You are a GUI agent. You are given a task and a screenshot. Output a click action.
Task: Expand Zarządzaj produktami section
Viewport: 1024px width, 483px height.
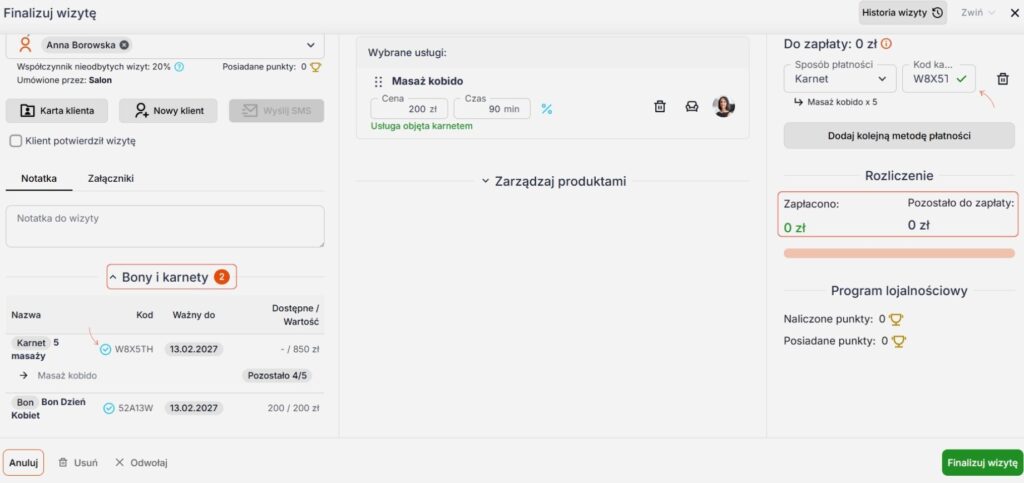[553, 181]
